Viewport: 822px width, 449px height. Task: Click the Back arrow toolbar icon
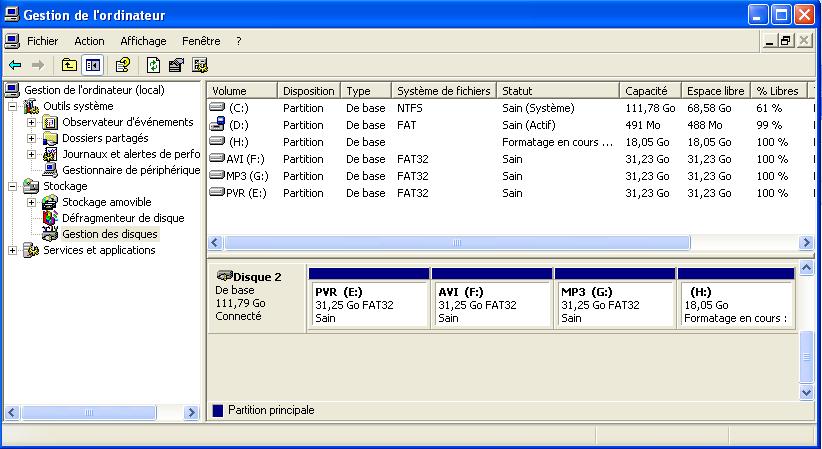pyautogui.click(x=15, y=65)
